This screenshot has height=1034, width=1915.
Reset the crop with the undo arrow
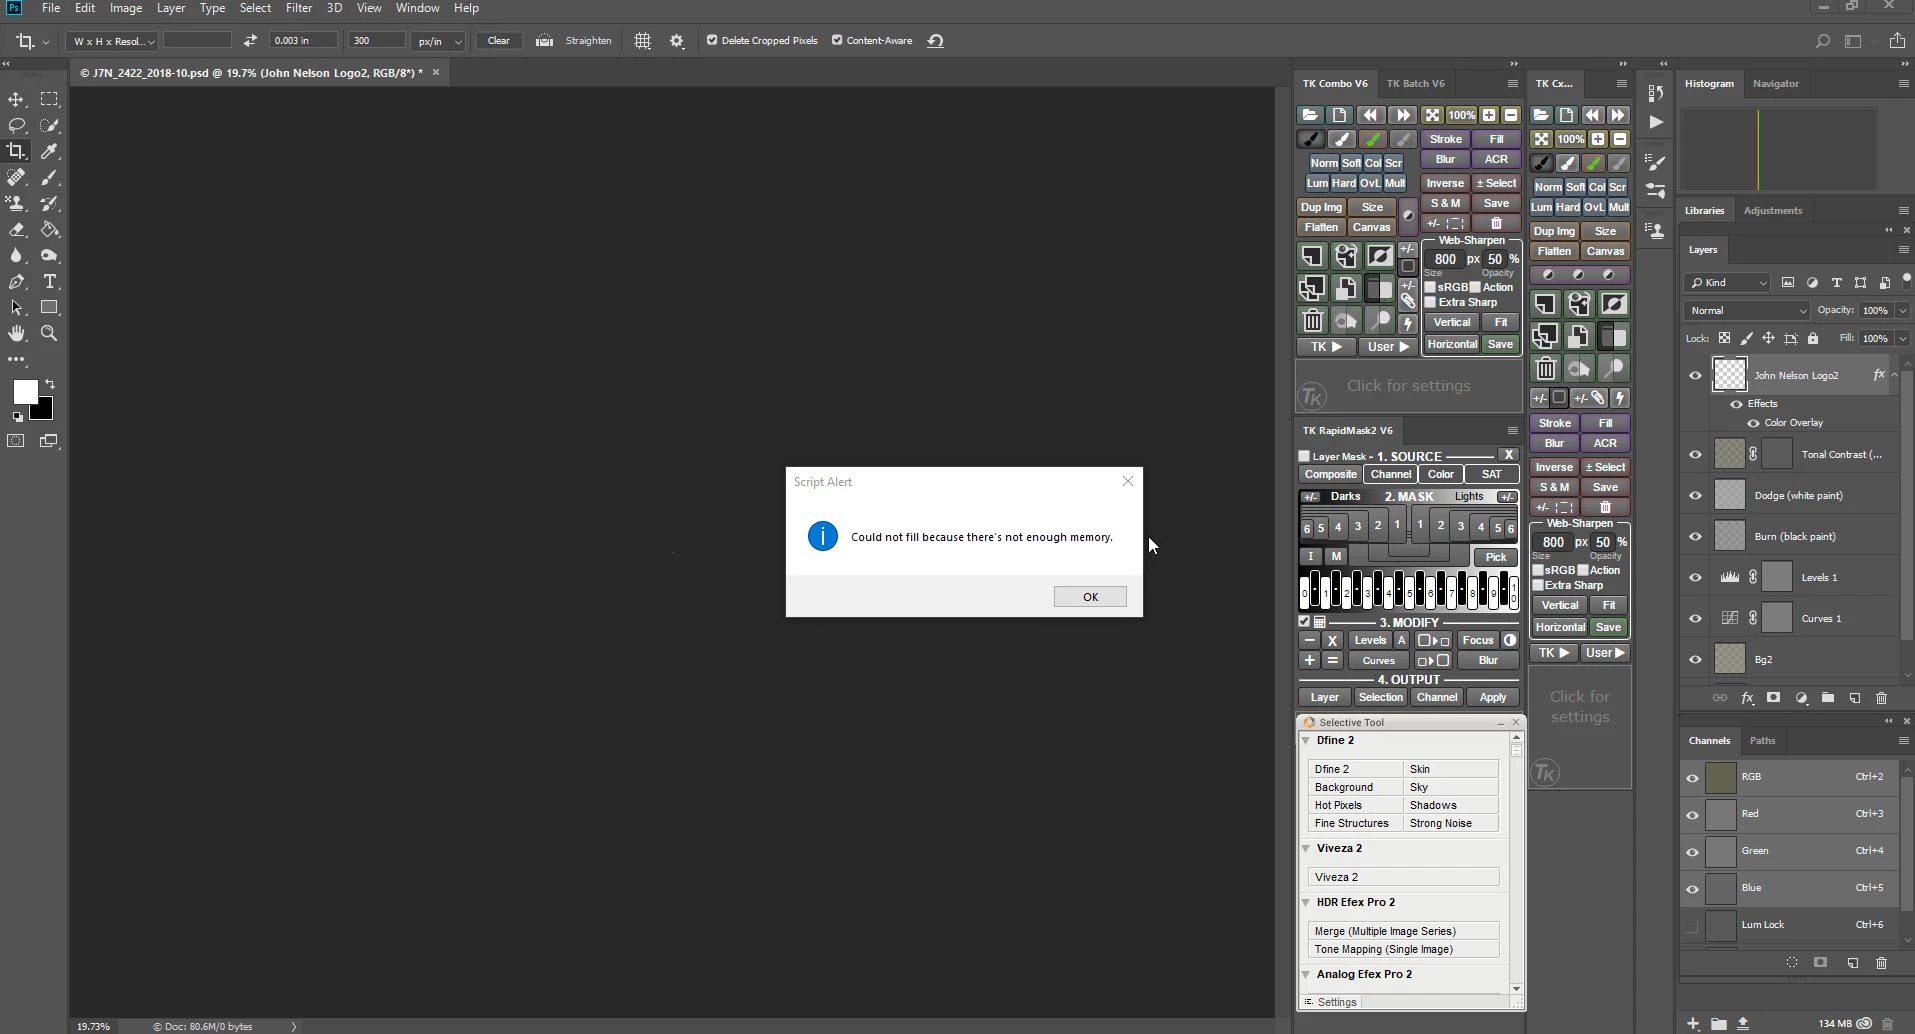[x=935, y=41]
